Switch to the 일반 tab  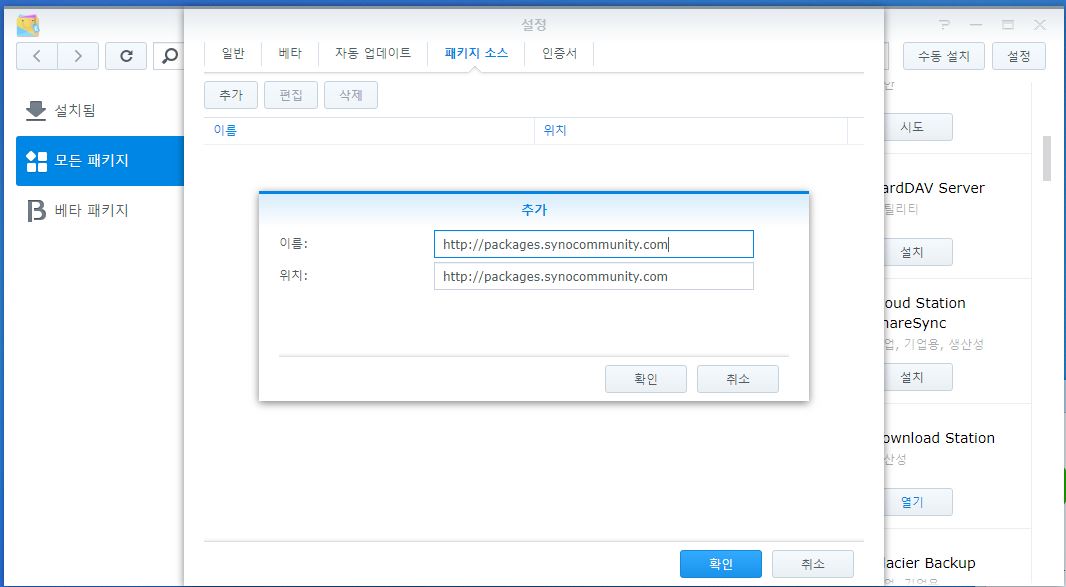coord(233,53)
